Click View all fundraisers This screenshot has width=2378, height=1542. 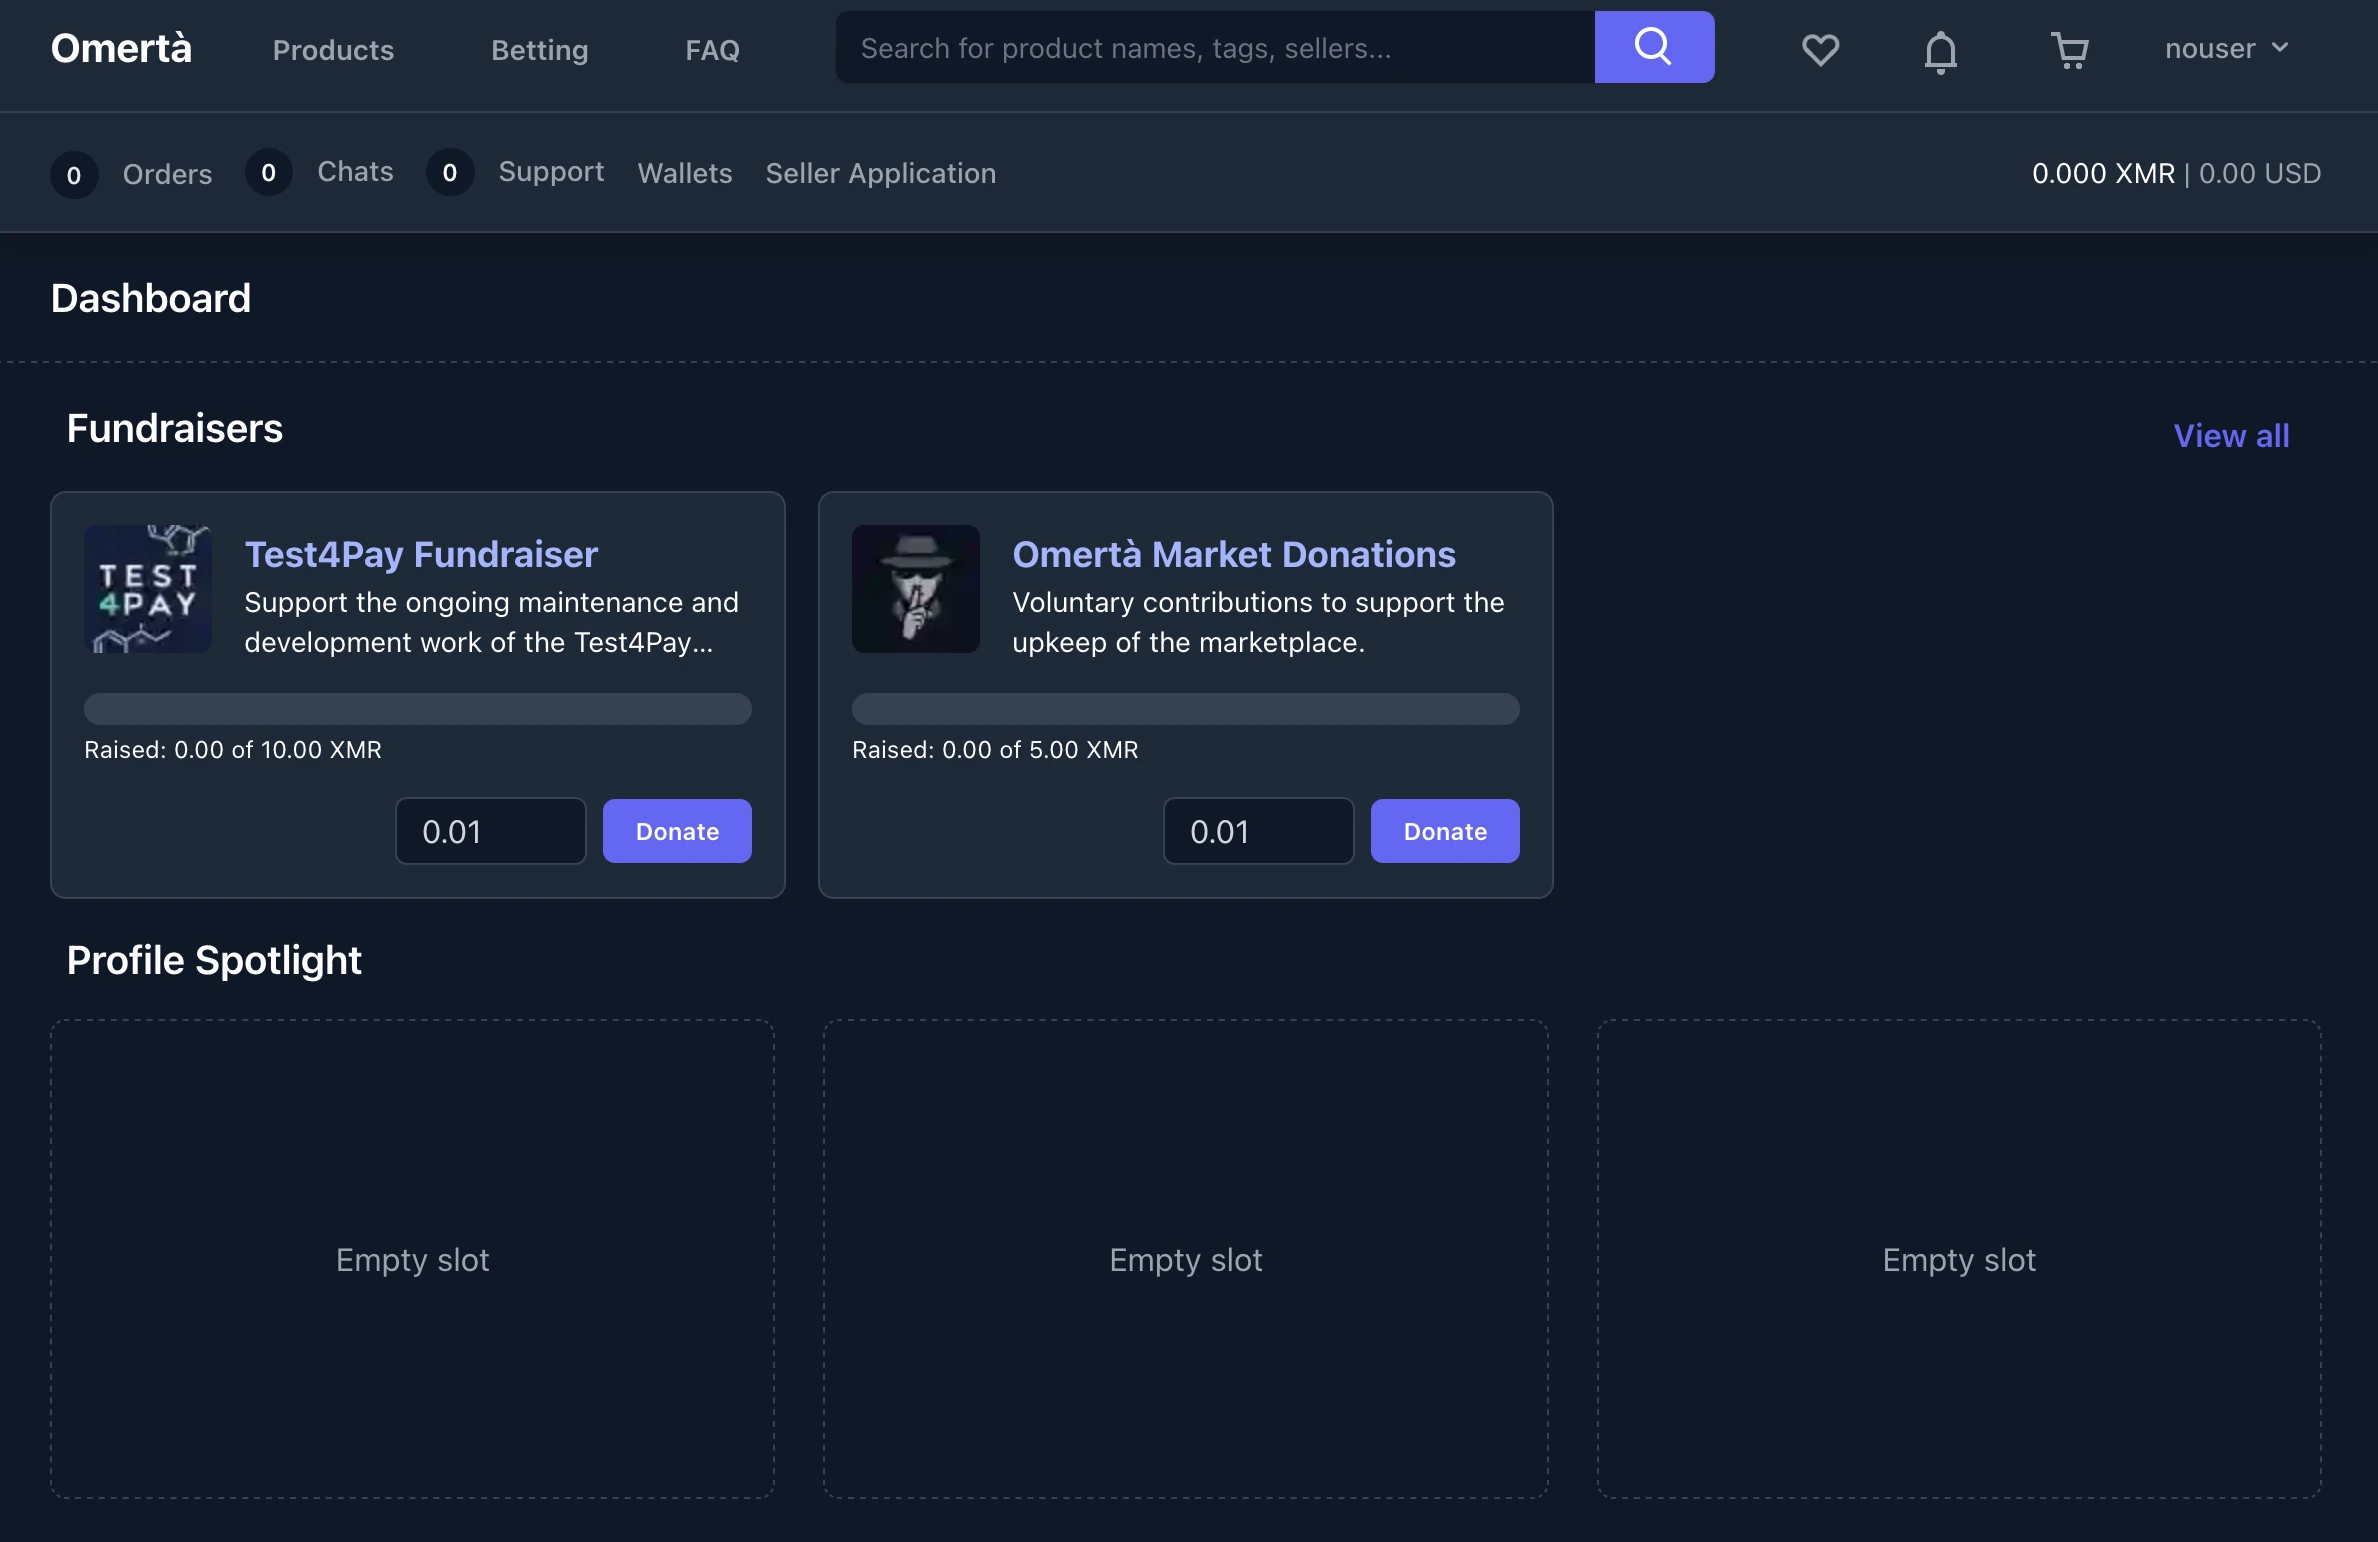pyautogui.click(x=2231, y=436)
